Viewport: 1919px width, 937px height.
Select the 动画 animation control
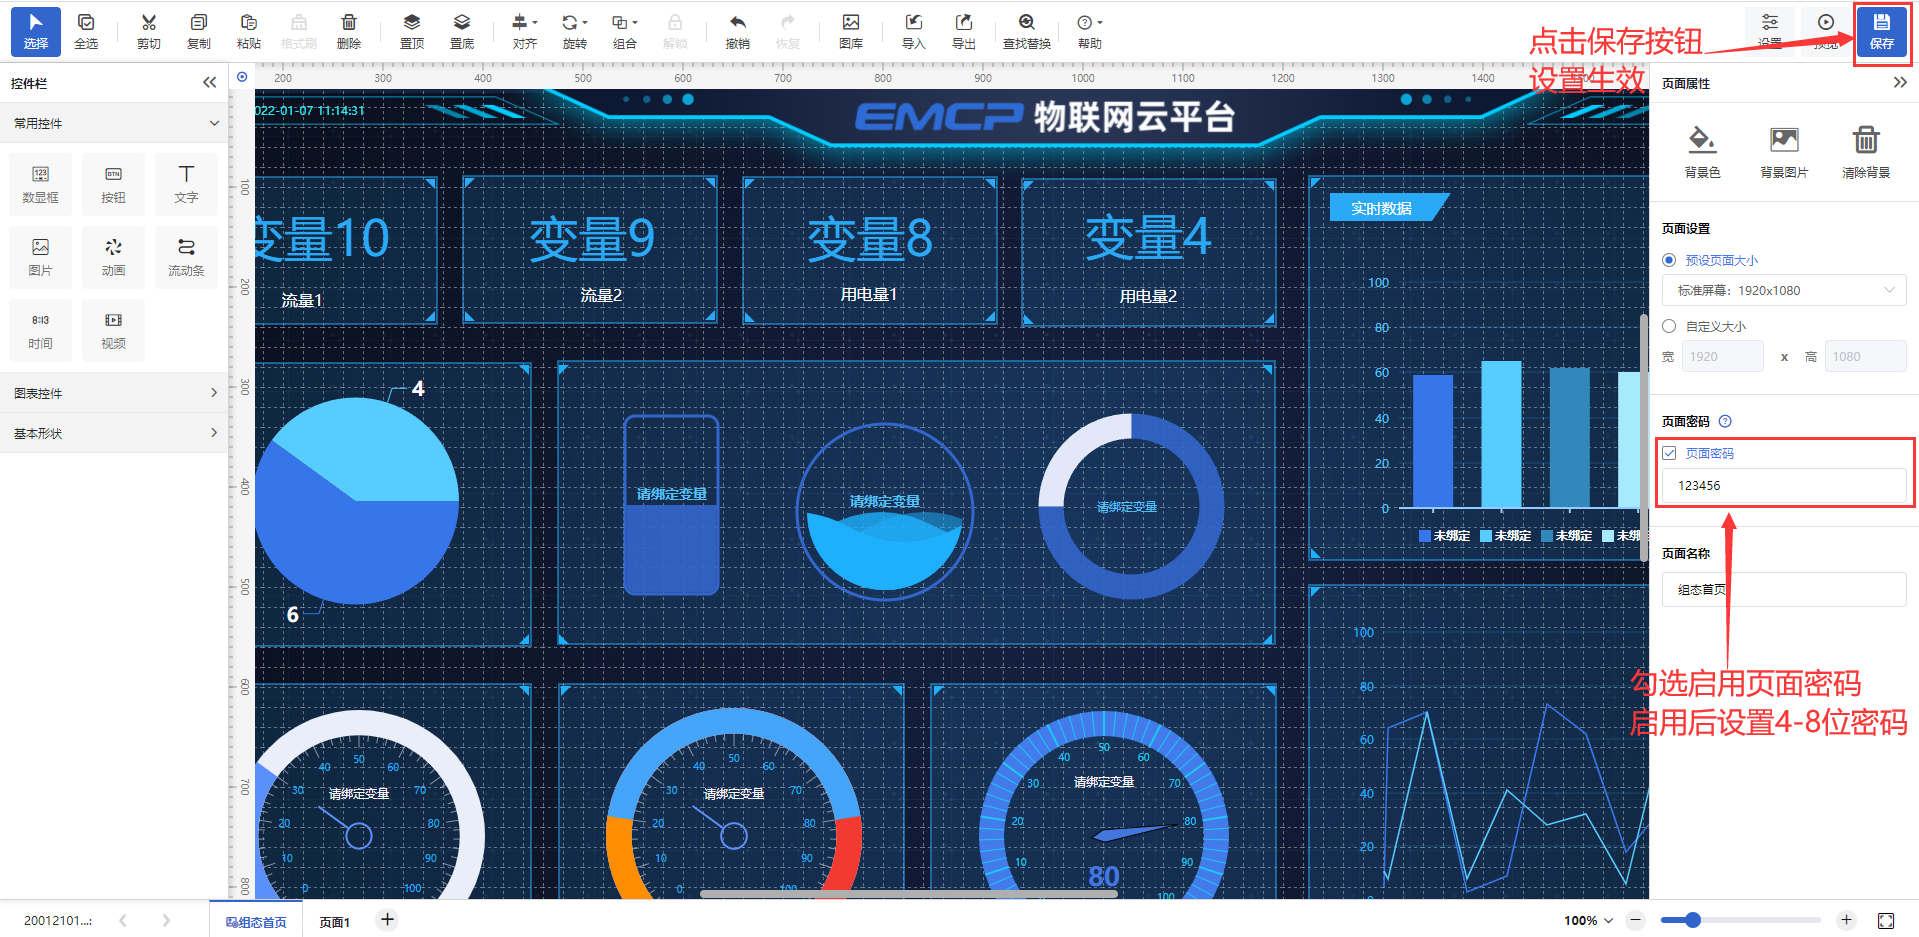[113, 257]
